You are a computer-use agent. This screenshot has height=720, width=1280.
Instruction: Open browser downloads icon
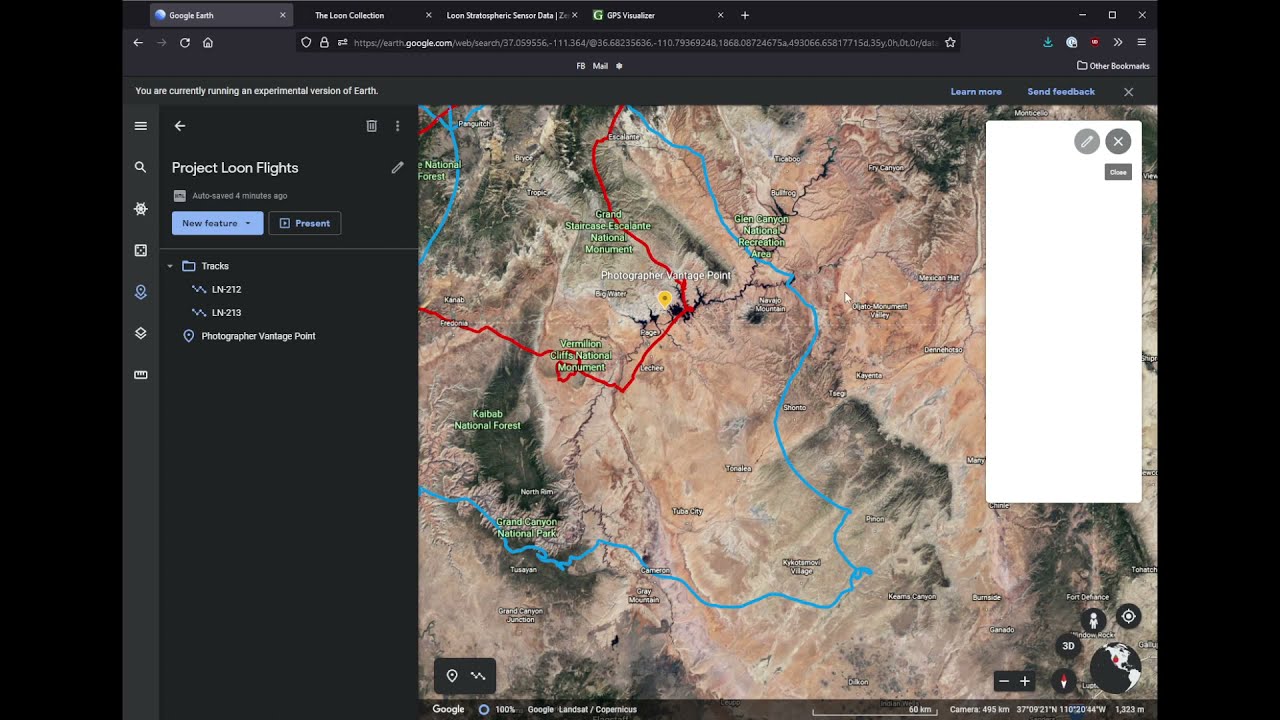tap(1048, 42)
